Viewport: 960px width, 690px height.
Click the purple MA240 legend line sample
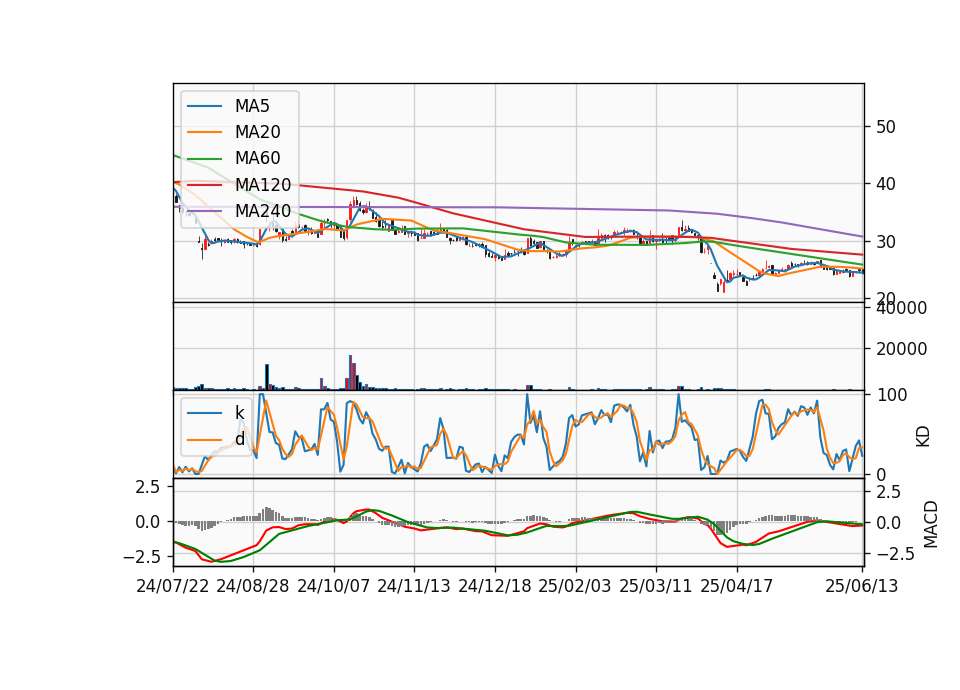204,211
